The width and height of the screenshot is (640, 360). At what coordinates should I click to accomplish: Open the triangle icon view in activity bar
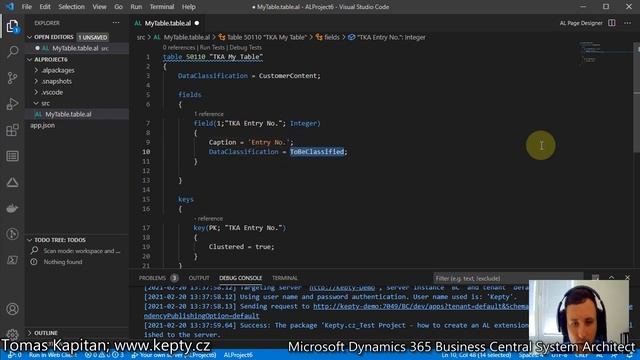(12, 182)
